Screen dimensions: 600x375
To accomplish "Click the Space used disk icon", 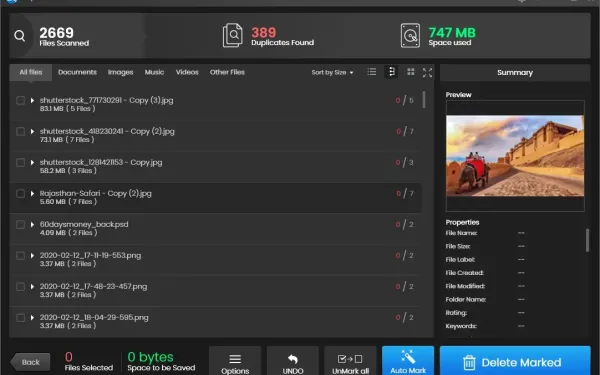I will pyautogui.click(x=410, y=36).
